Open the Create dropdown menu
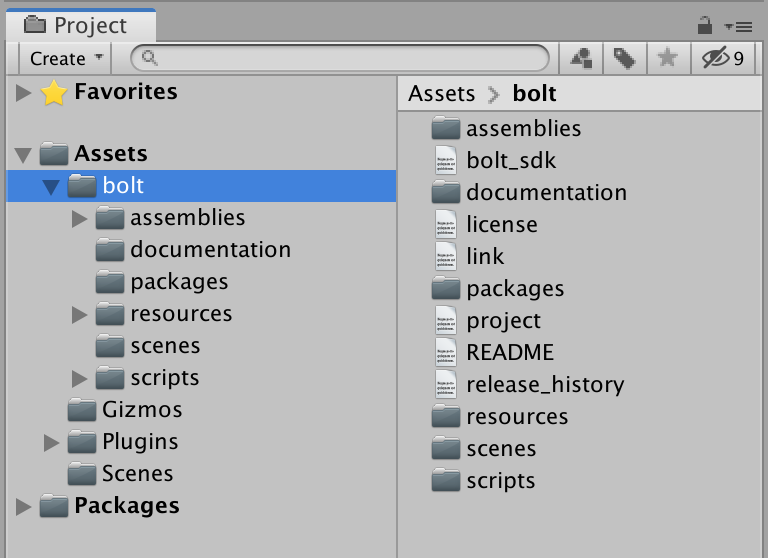 66,59
